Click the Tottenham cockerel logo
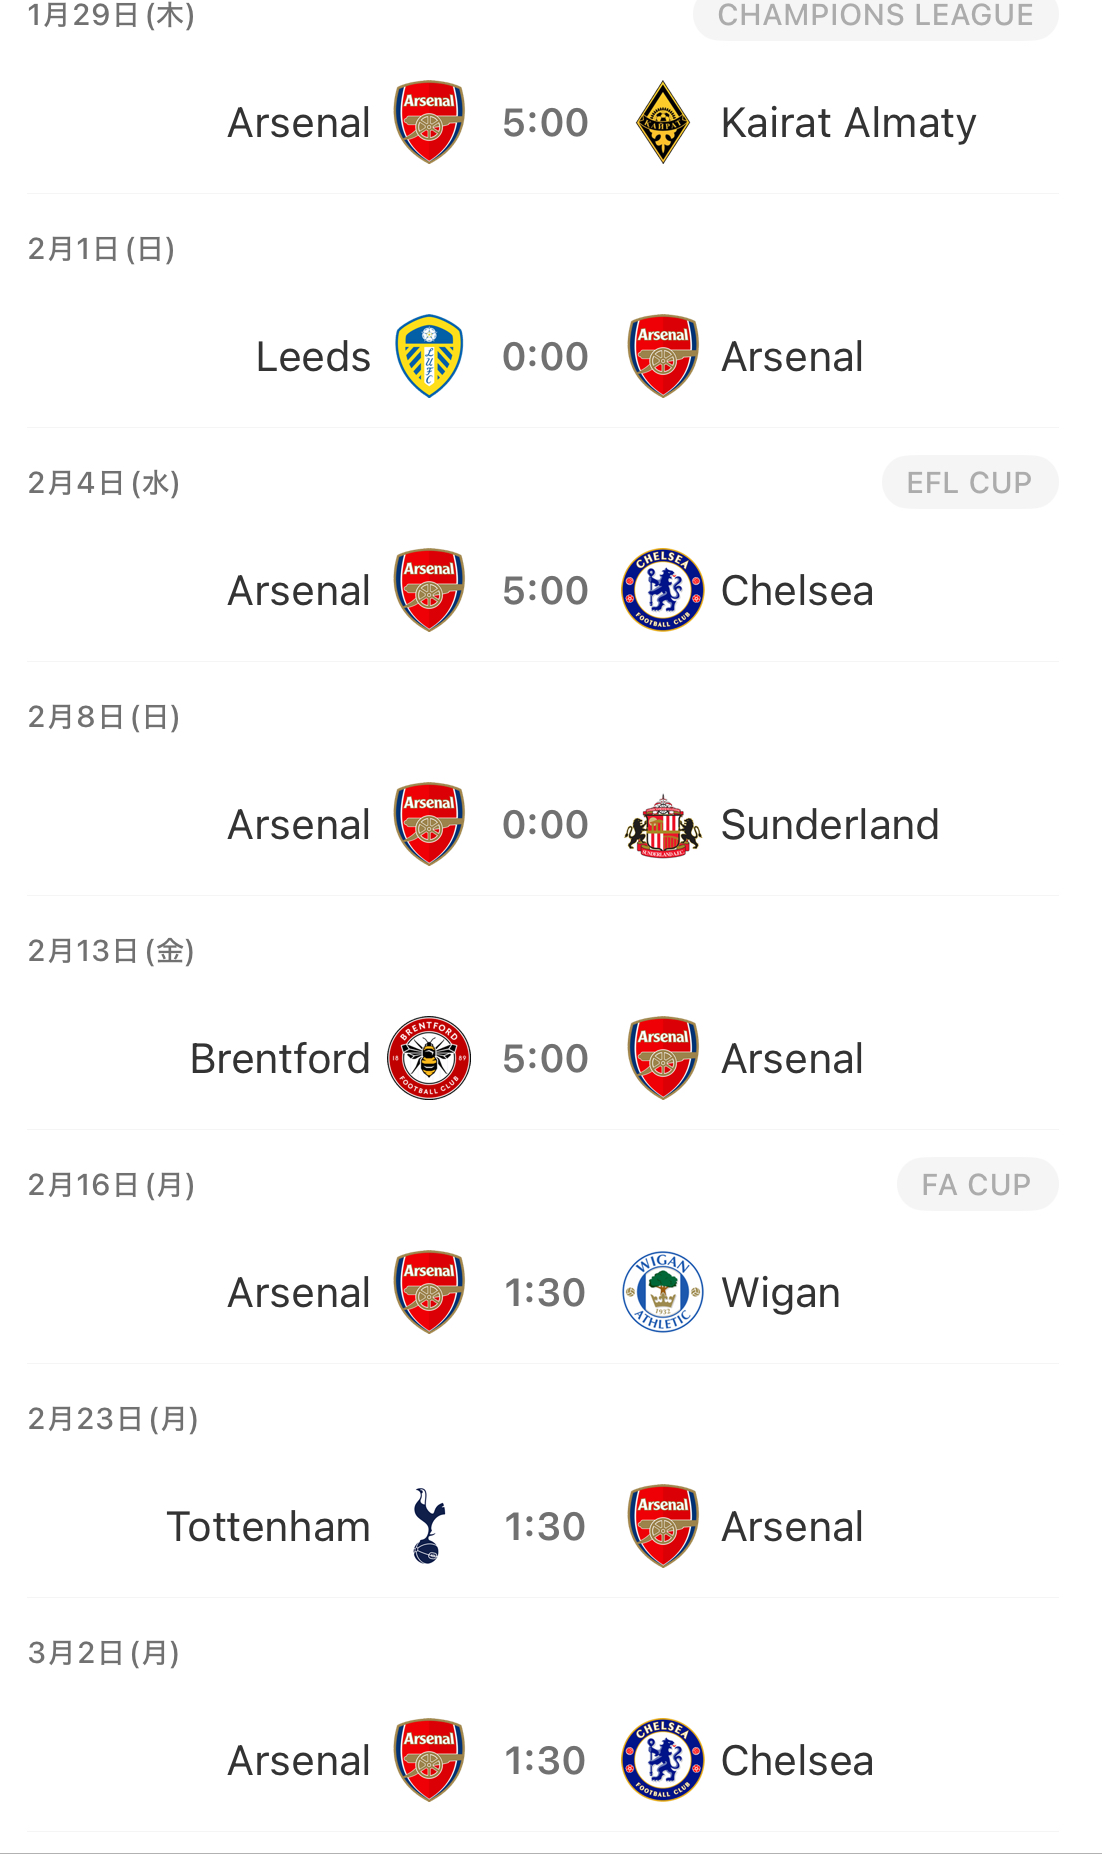This screenshot has height=1854, width=1102. pyautogui.click(x=429, y=1527)
